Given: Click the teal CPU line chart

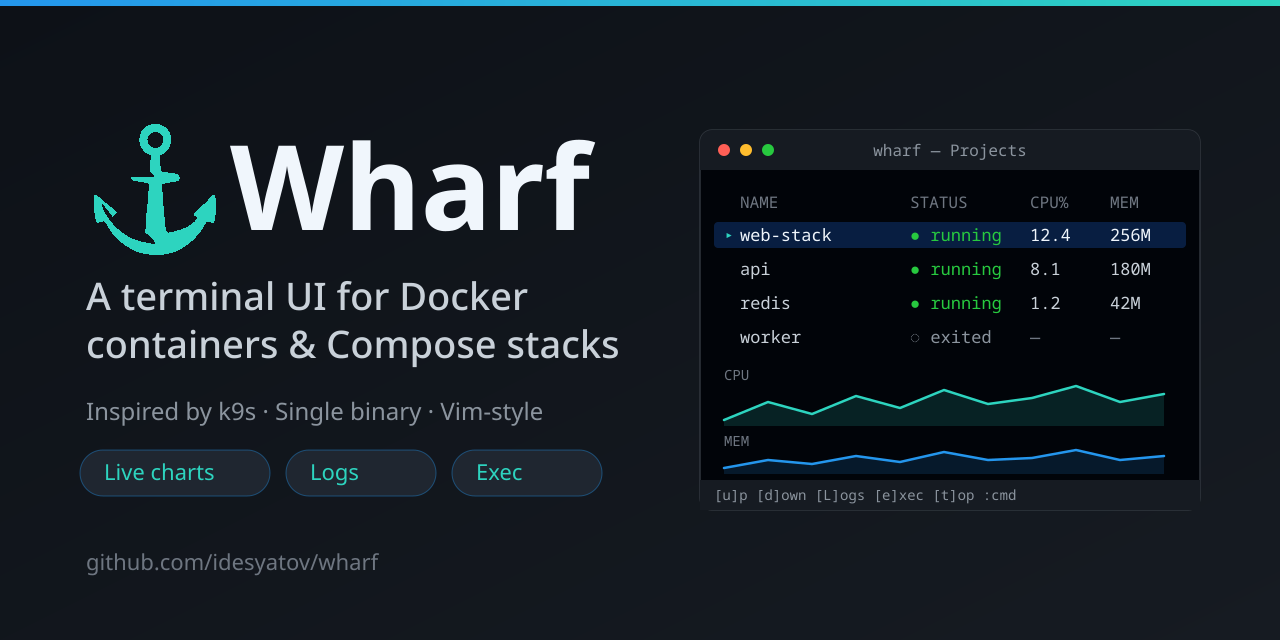Looking at the screenshot, I should coord(944,406).
